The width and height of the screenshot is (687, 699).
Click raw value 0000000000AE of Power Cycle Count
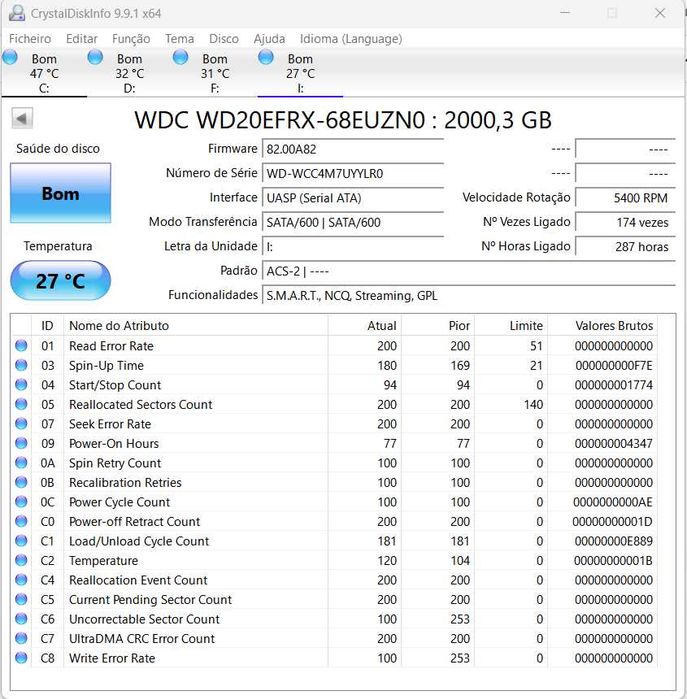613,502
